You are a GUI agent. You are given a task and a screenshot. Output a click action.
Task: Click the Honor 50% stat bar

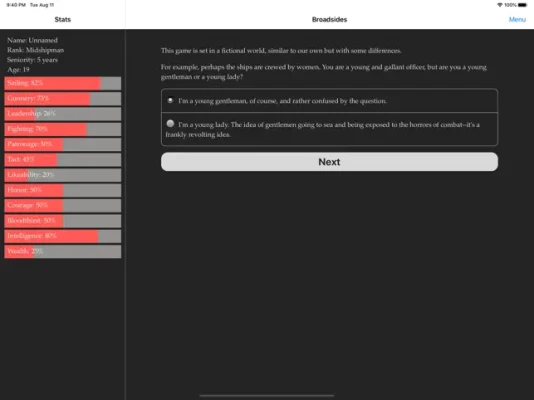(x=63, y=190)
